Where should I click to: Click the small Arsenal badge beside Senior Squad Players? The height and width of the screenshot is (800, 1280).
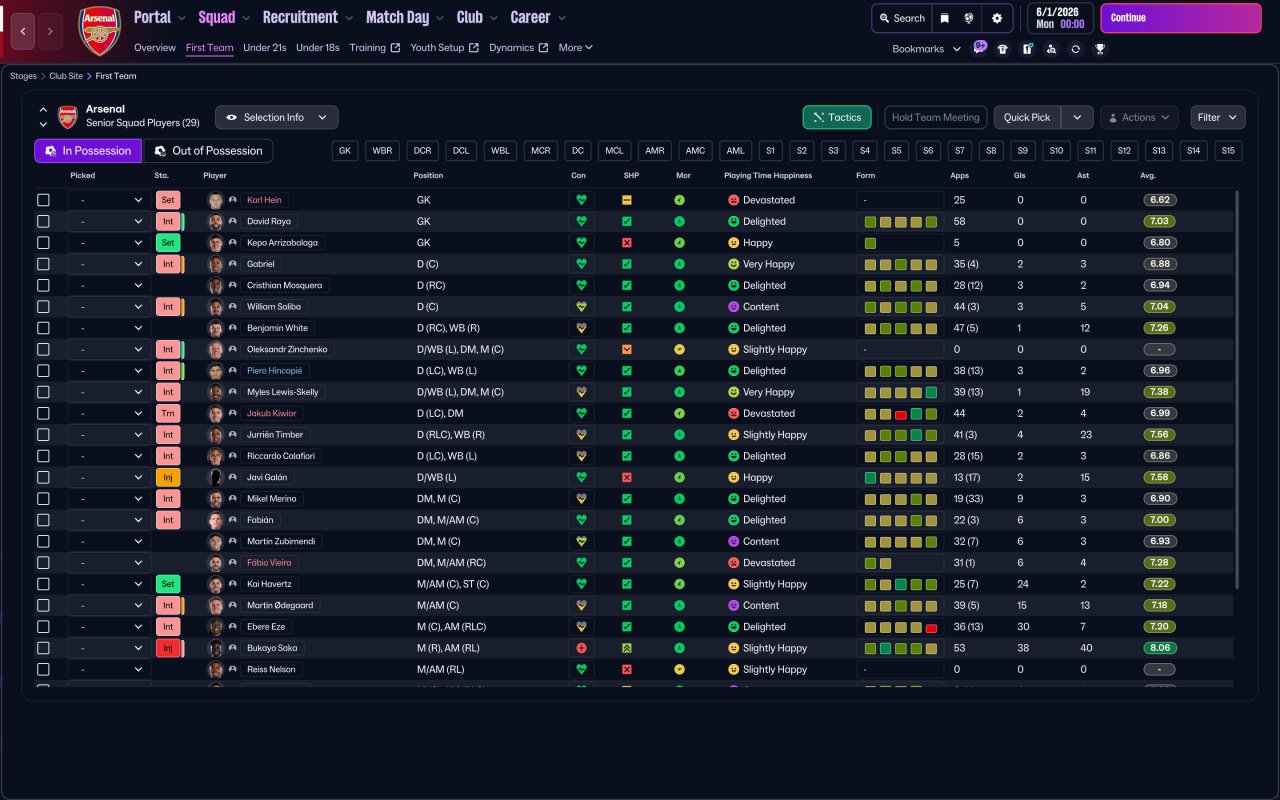[67, 117]
